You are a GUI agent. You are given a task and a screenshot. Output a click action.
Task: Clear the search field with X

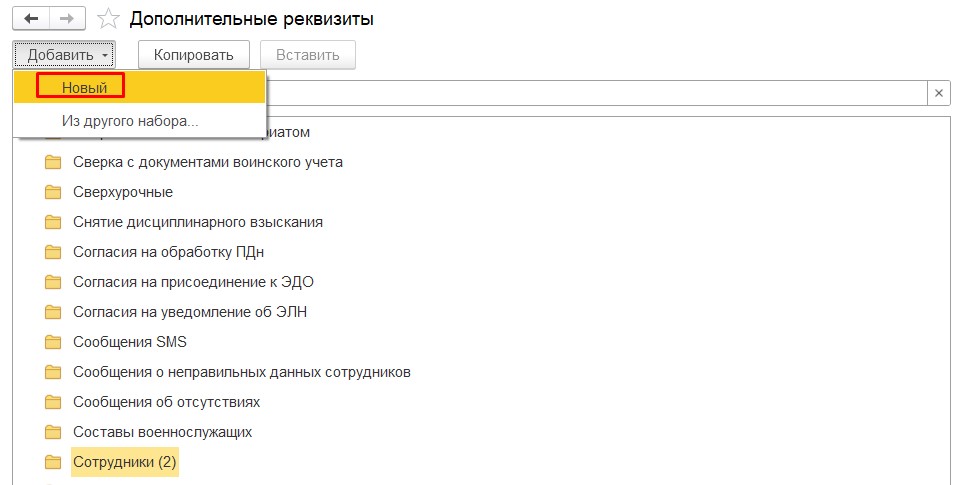(x=939, y=93)
